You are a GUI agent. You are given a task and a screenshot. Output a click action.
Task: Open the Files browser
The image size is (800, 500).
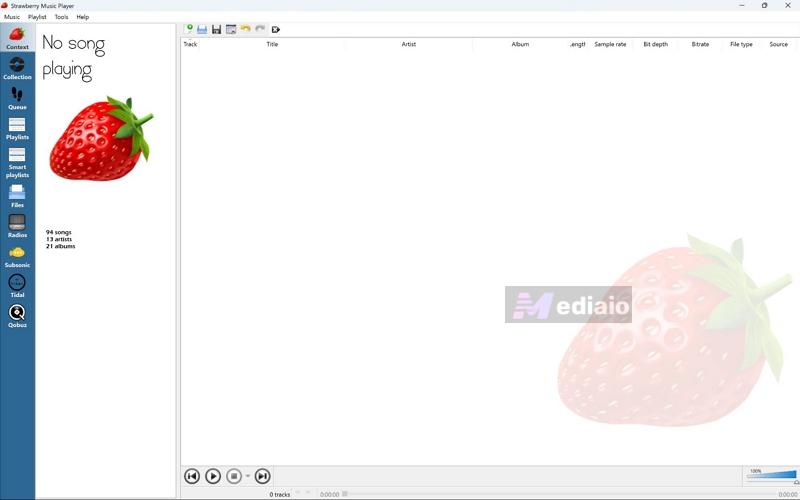click(x=17, y=195)
